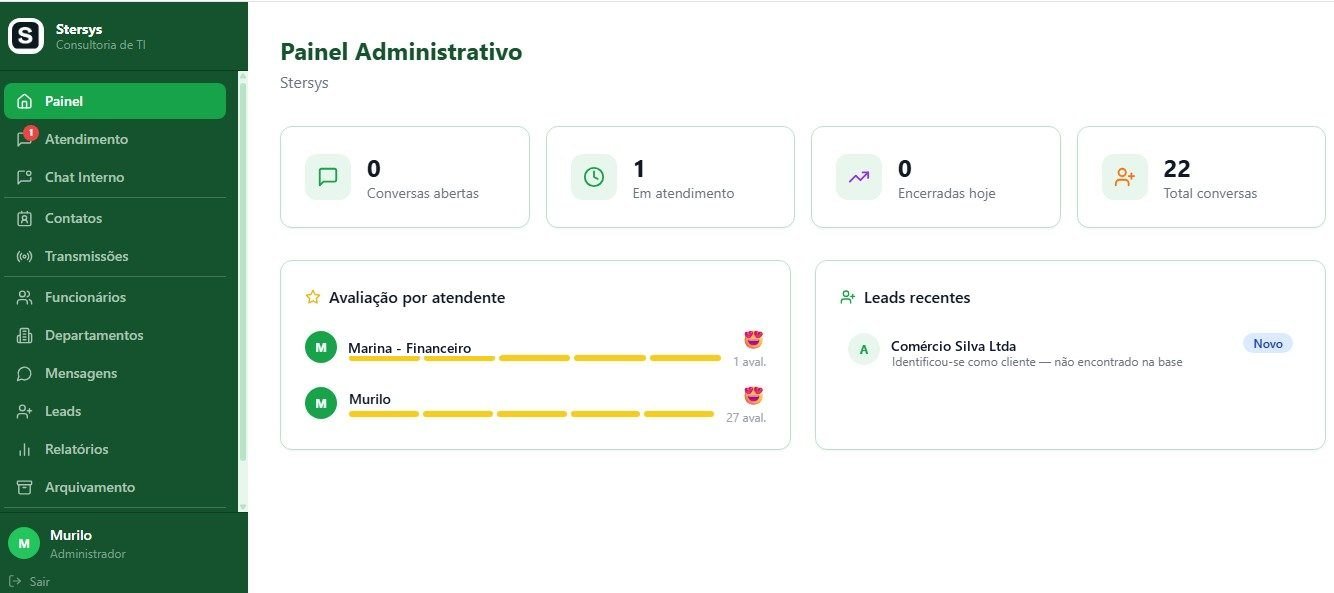Click the 22 total conversations value
The width and height of the screenshot is (1334, 593).
click(x=1177, y=169)
